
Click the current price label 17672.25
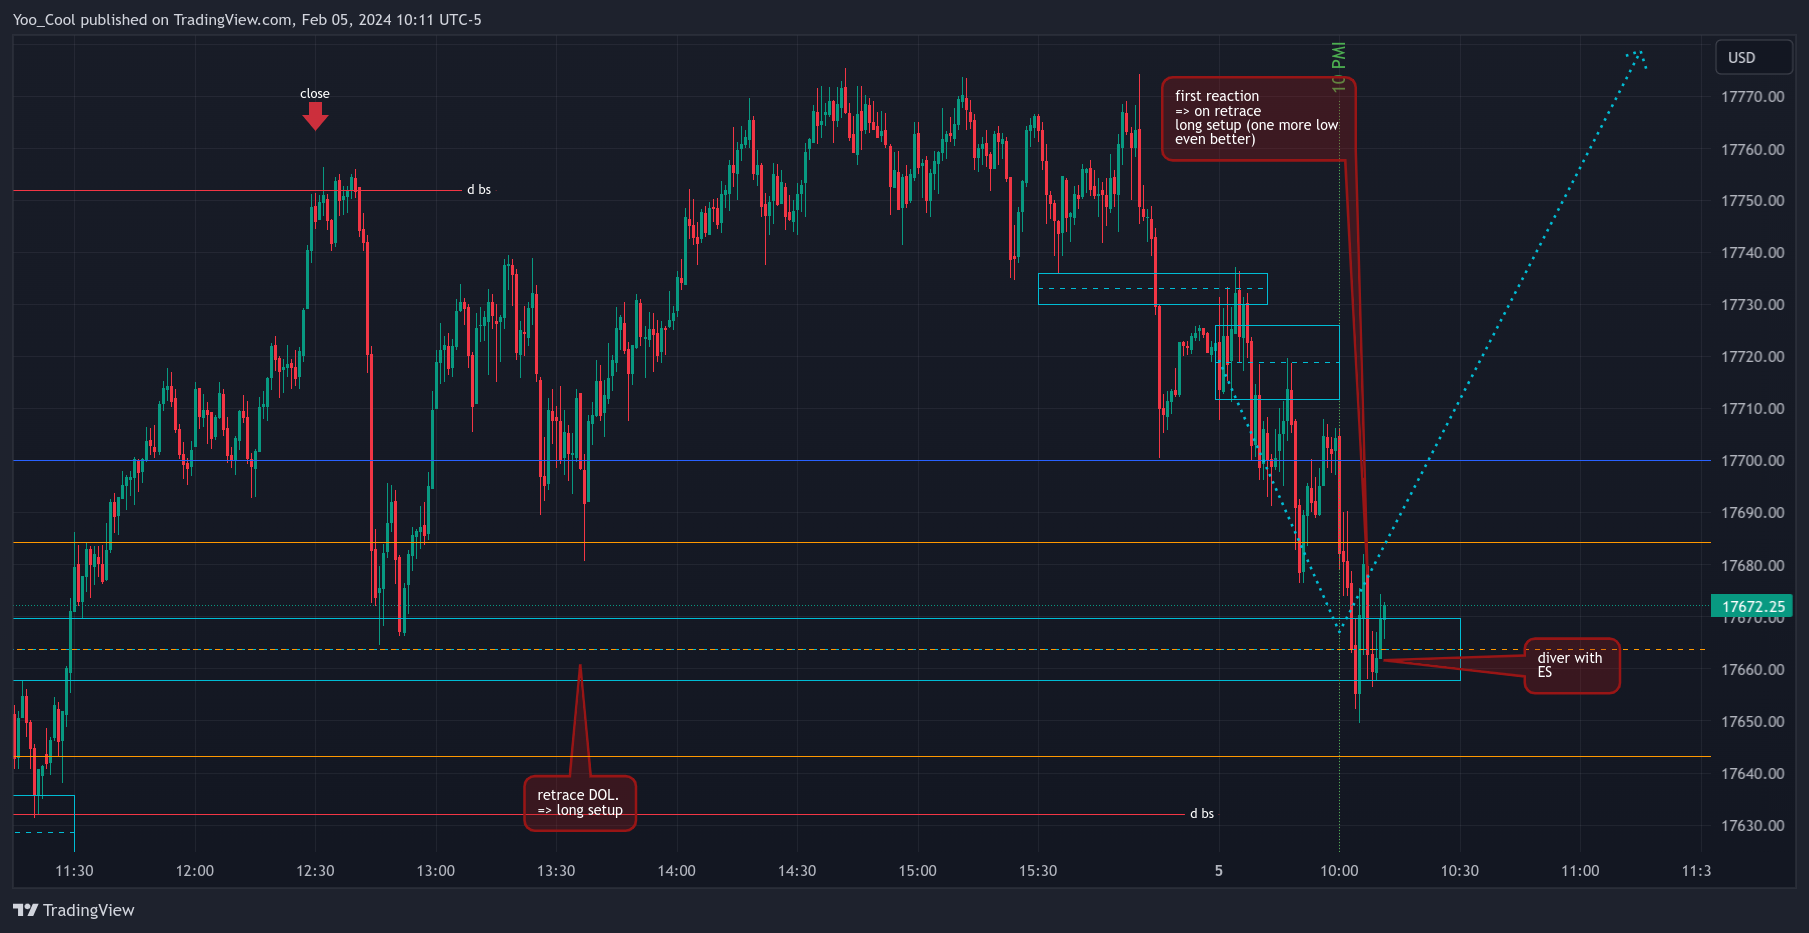1753,606
